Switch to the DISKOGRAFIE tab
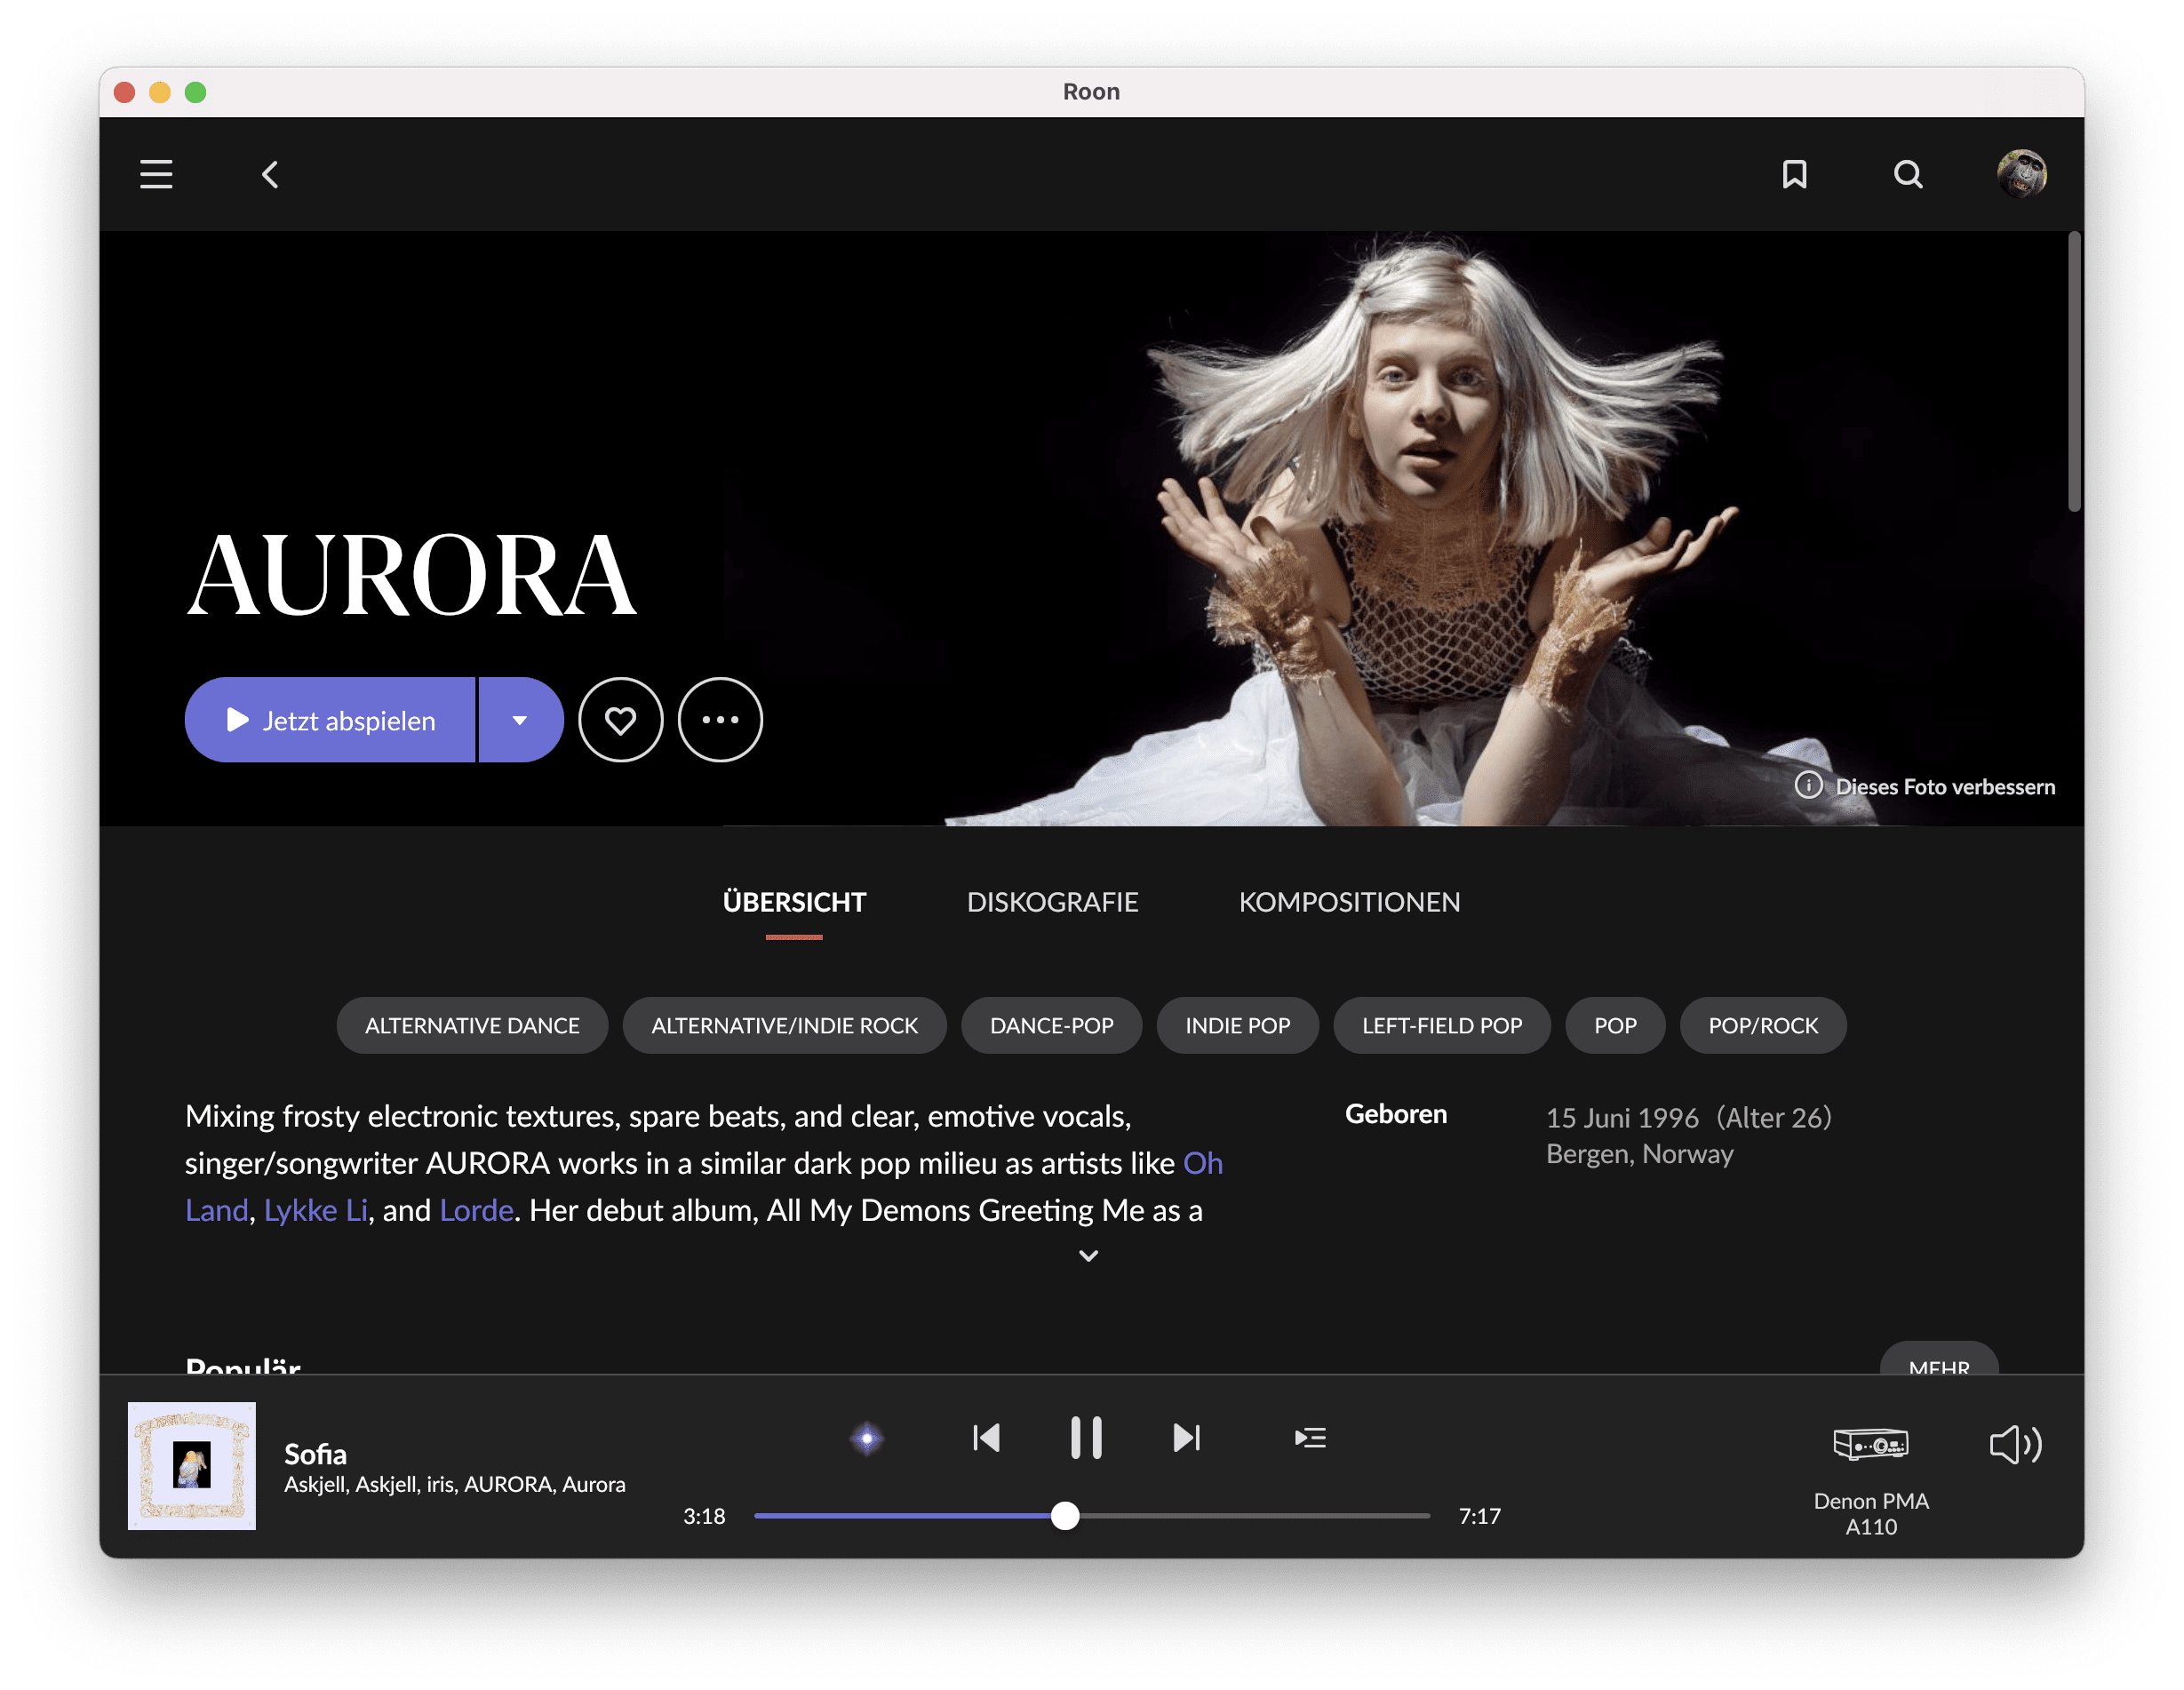 [x=1052, y=902]
